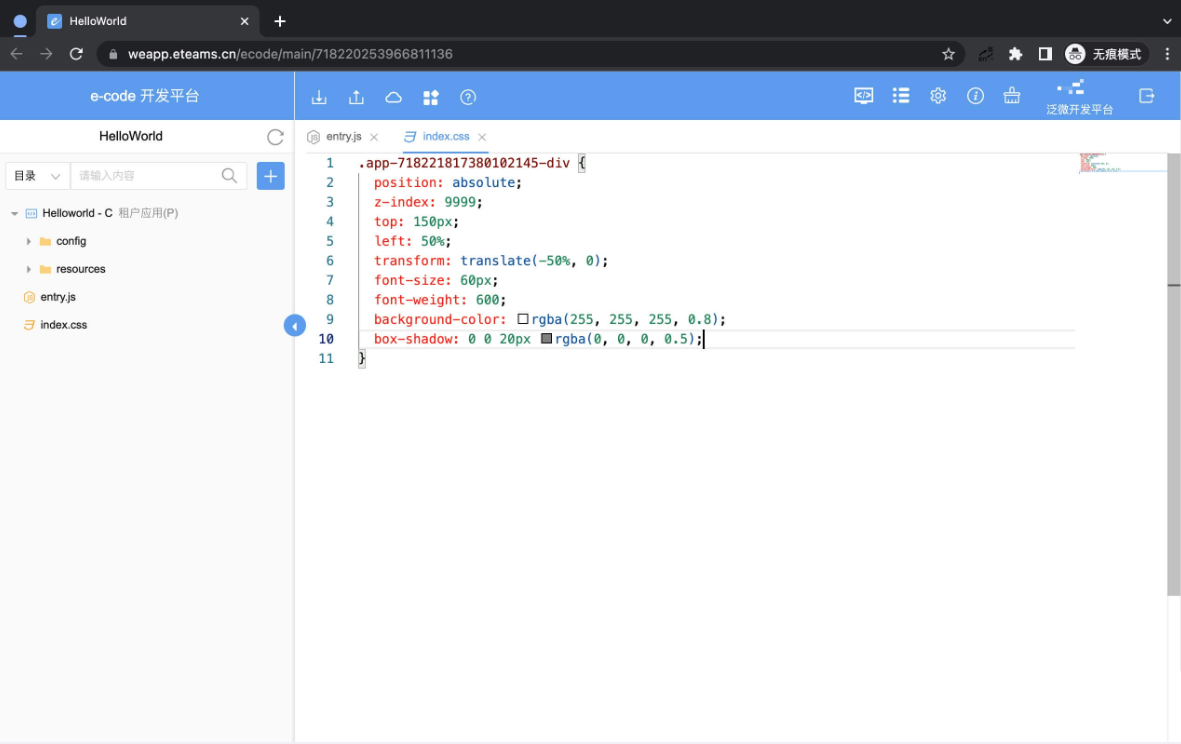
Task: Open index.css in file tree
Action: pyautogui.click(x=63, y=325)
